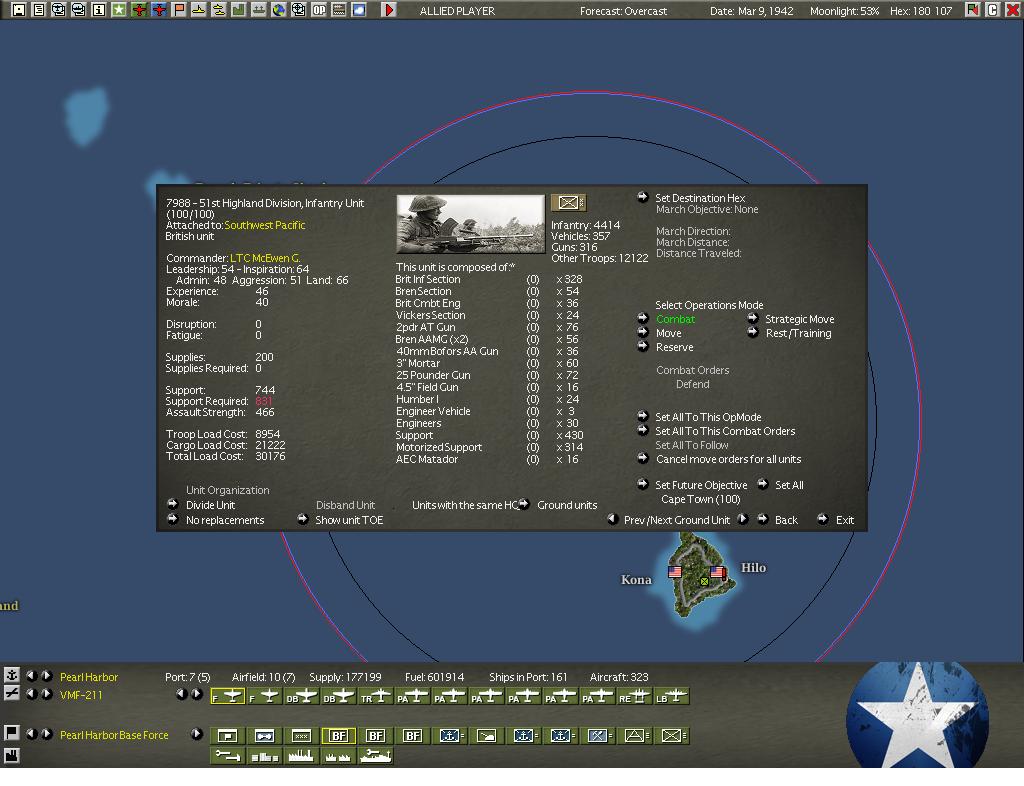This screenshot has height=786, width=1024.
Task: Click the Hilo base on the map
Action: point(718,573)
